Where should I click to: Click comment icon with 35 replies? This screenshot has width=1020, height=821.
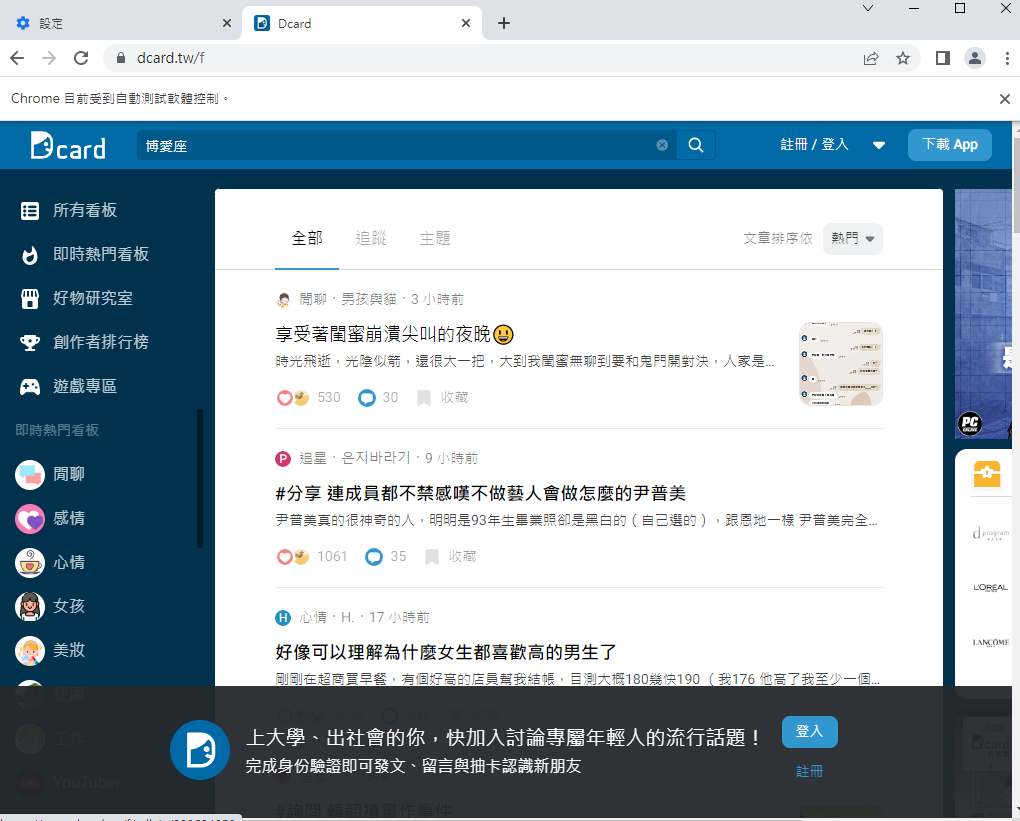coord(373,557)
